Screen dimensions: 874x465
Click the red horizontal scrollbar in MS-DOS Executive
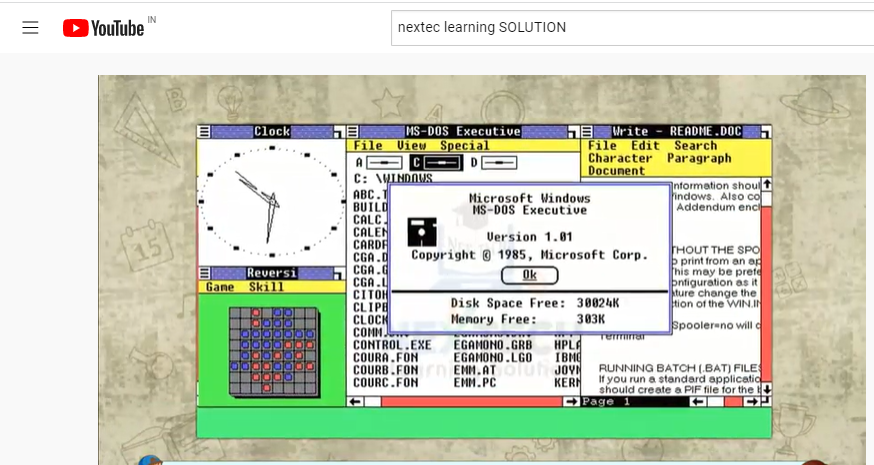[x=472, y=401]
